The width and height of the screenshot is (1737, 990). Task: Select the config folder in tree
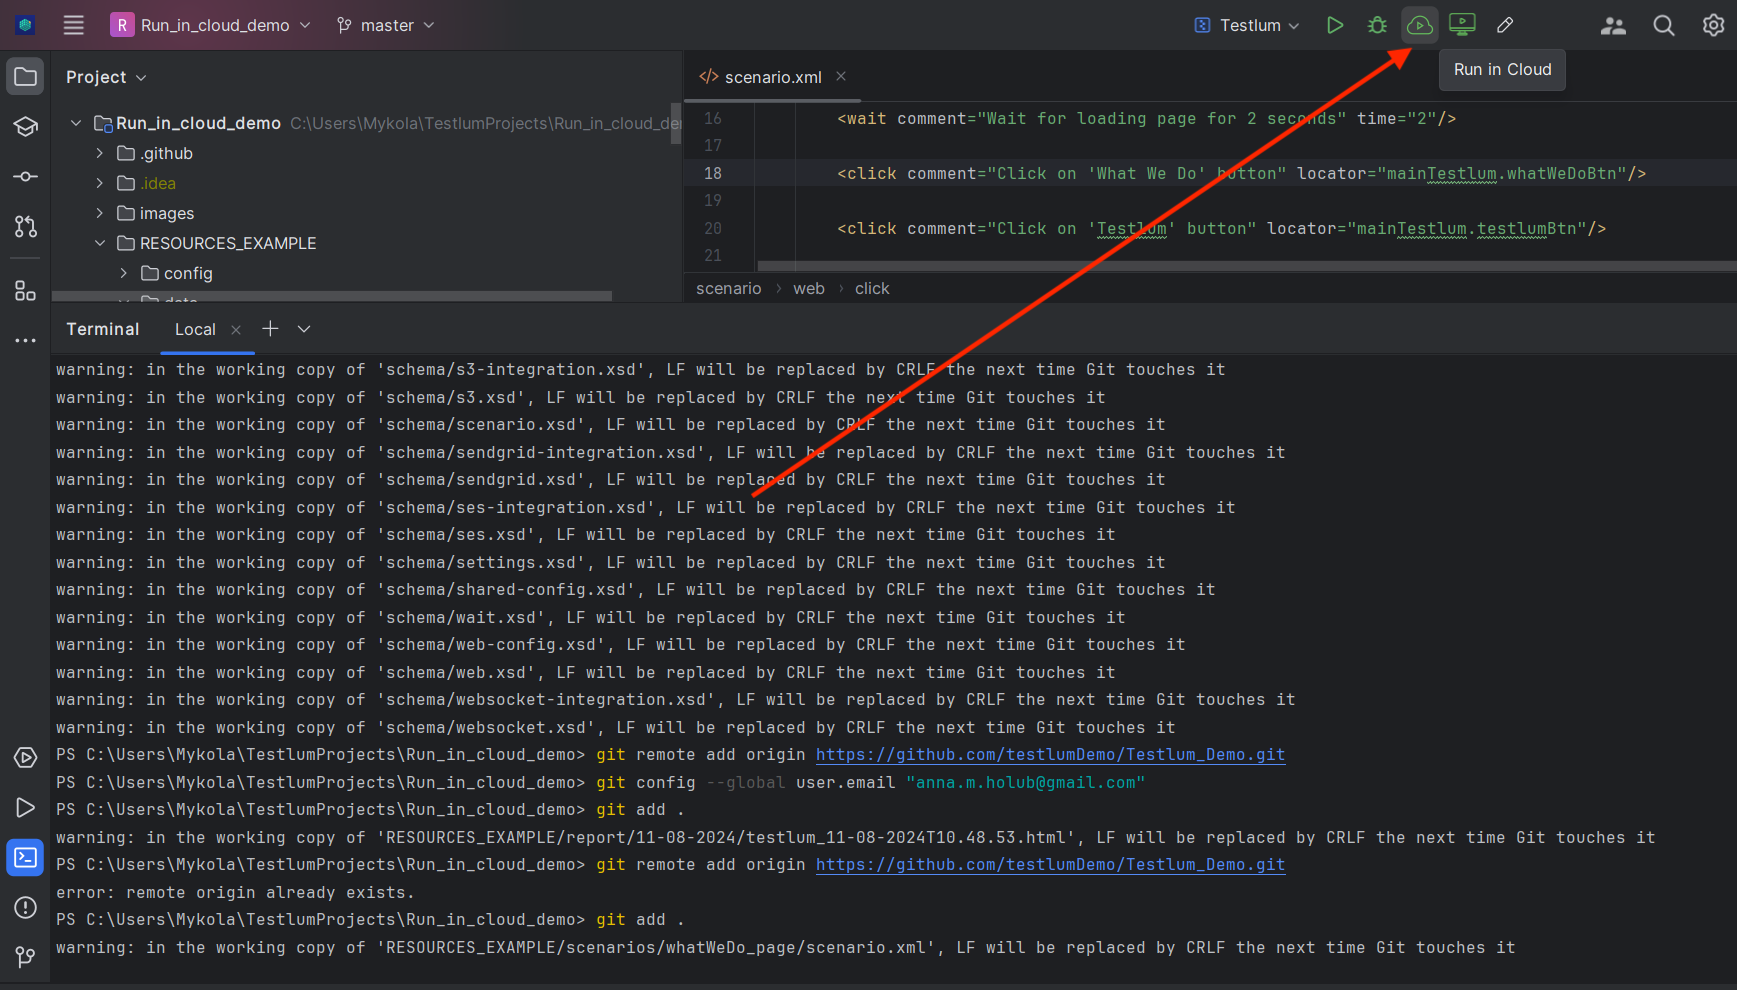[x=188, y=273]
